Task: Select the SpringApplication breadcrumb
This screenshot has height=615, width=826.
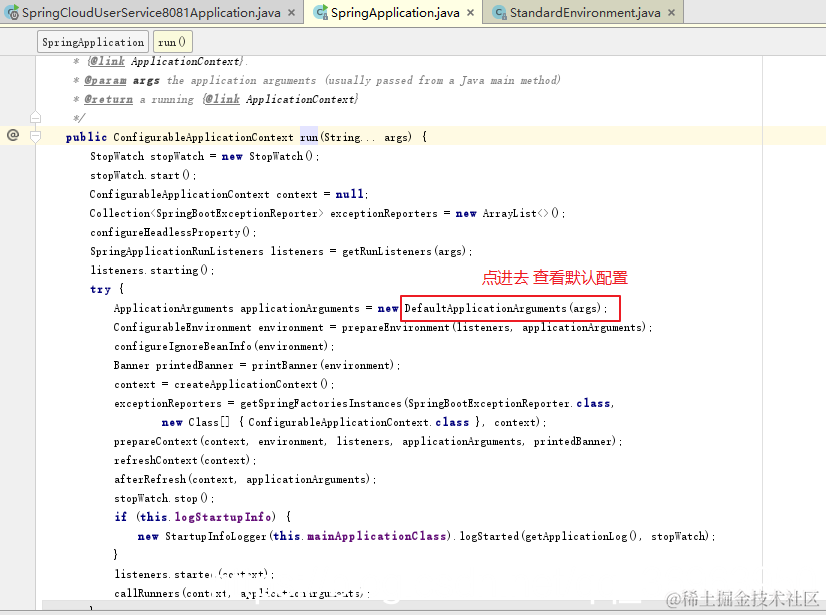Action: (x=93, y=42)
